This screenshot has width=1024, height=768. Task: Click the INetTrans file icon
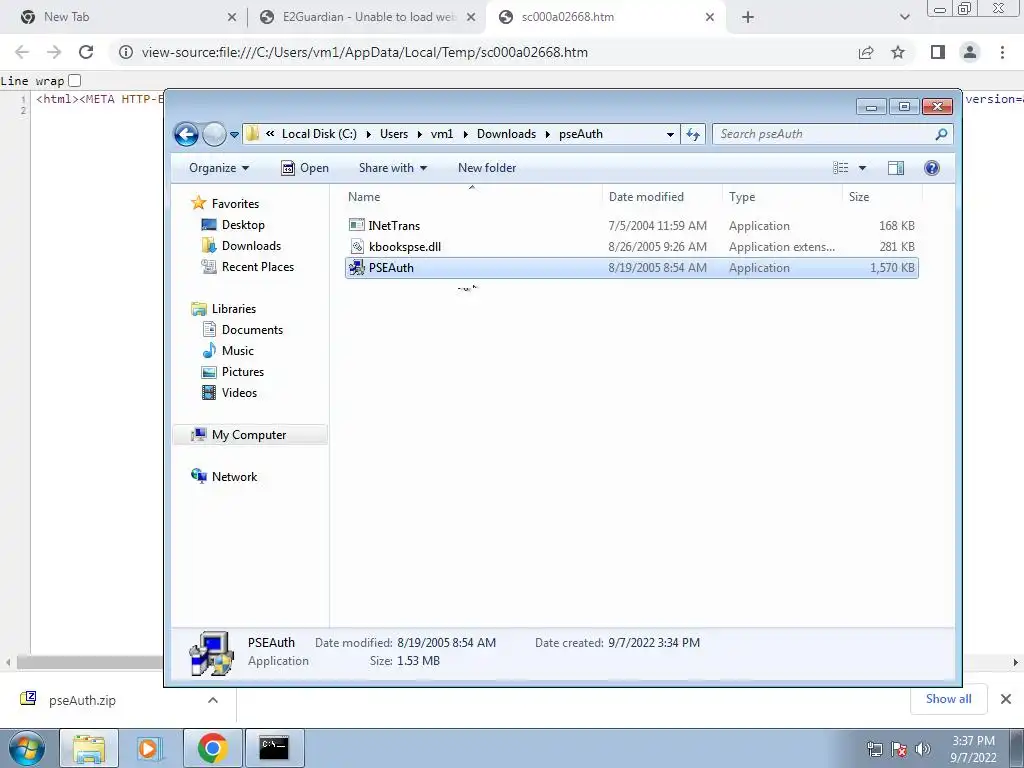click(357, 225)
